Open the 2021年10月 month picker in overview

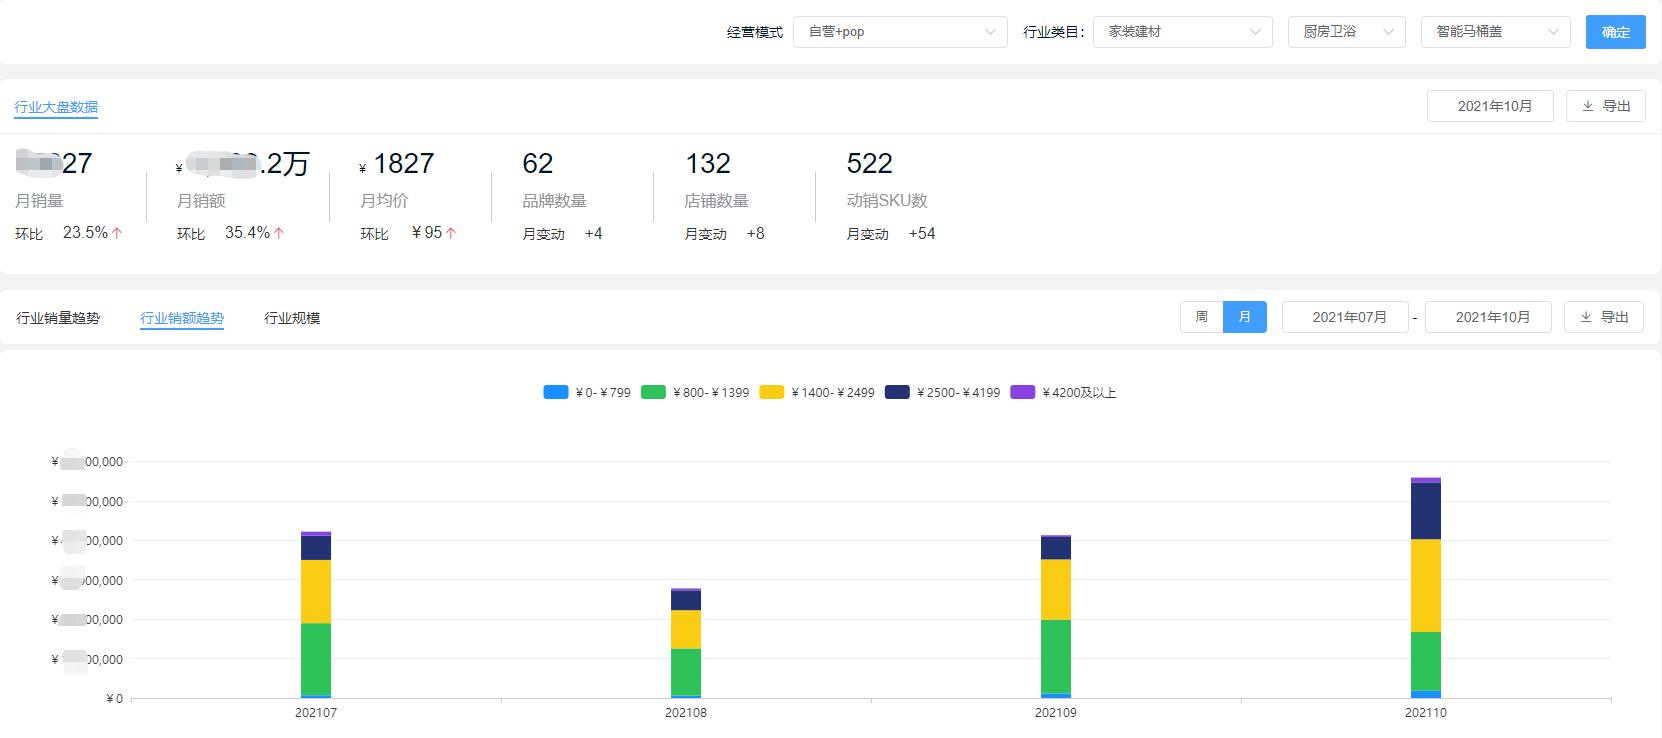[1490, 106]
